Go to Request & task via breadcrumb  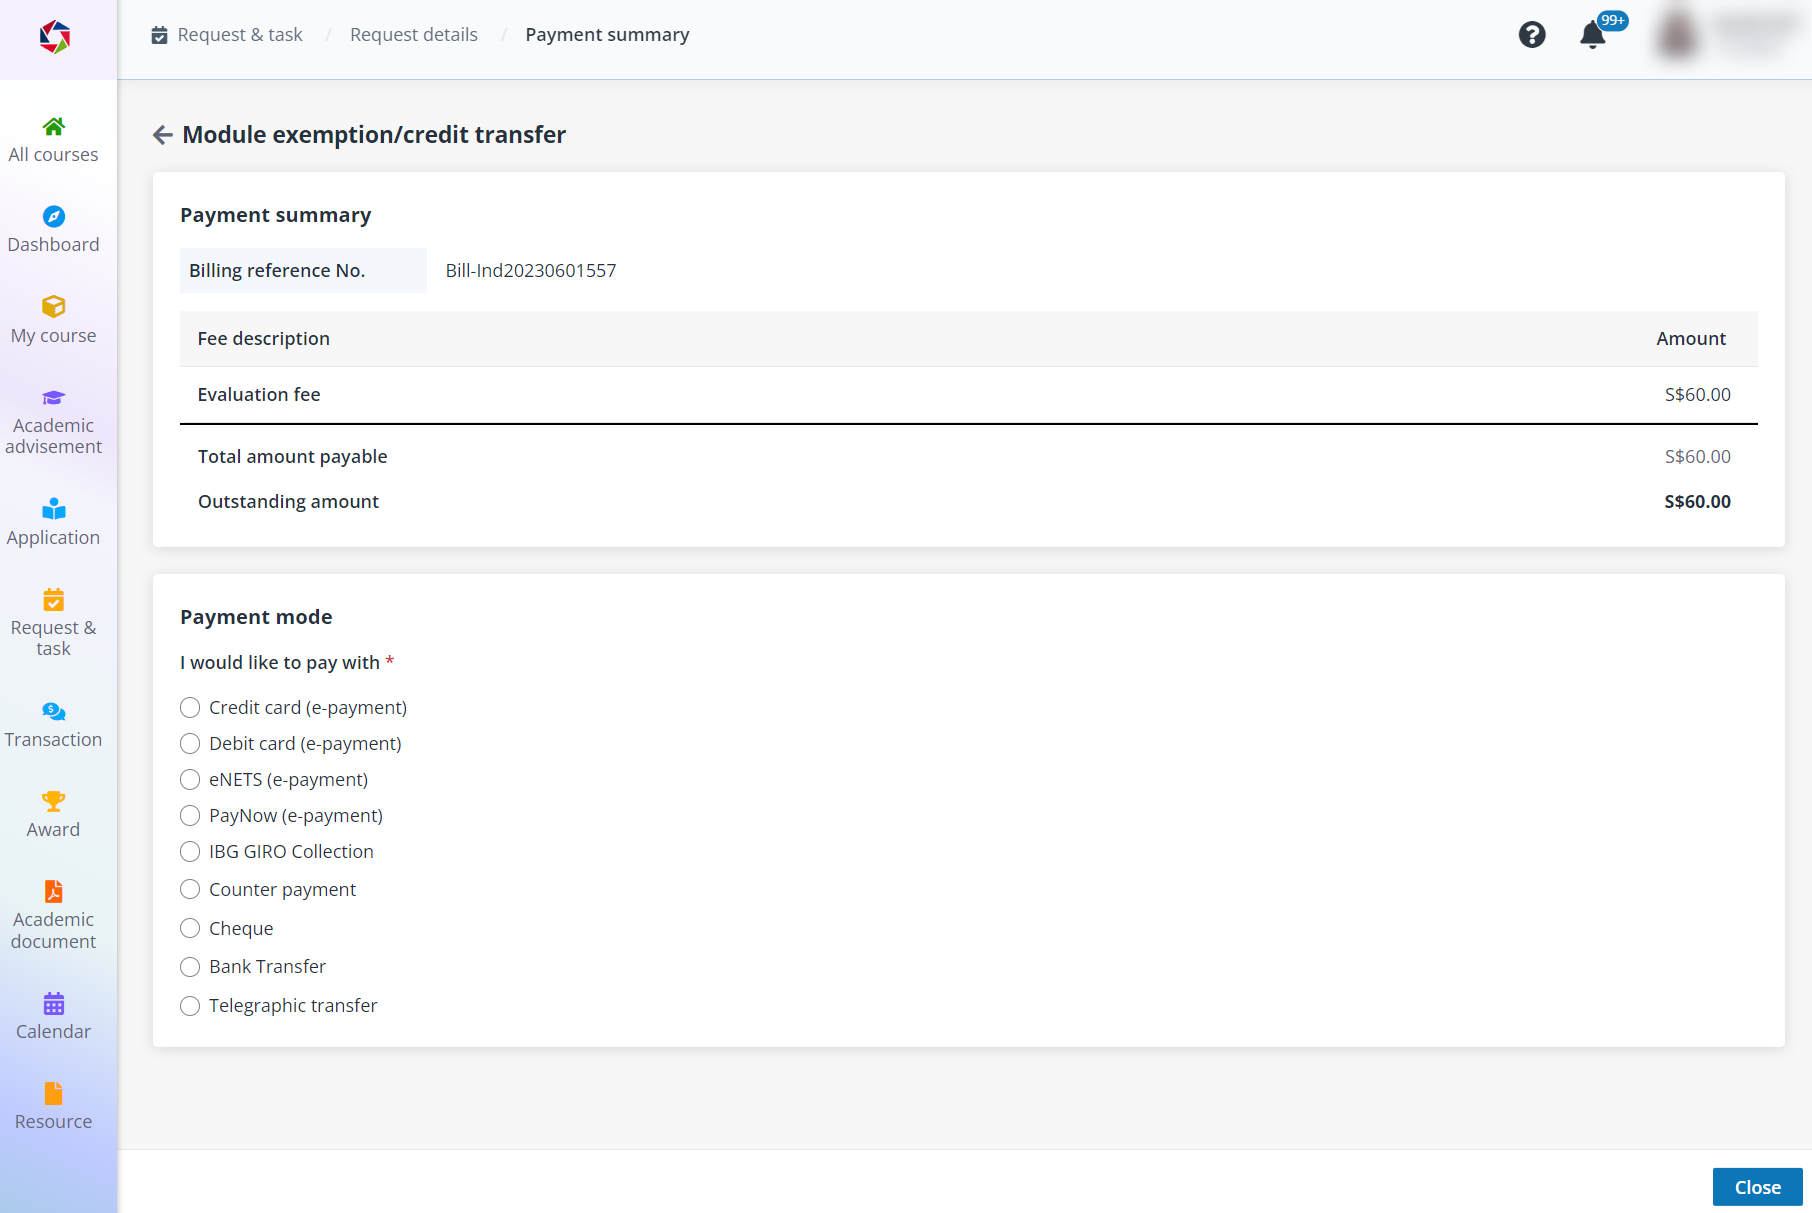(x=239, y=34)
